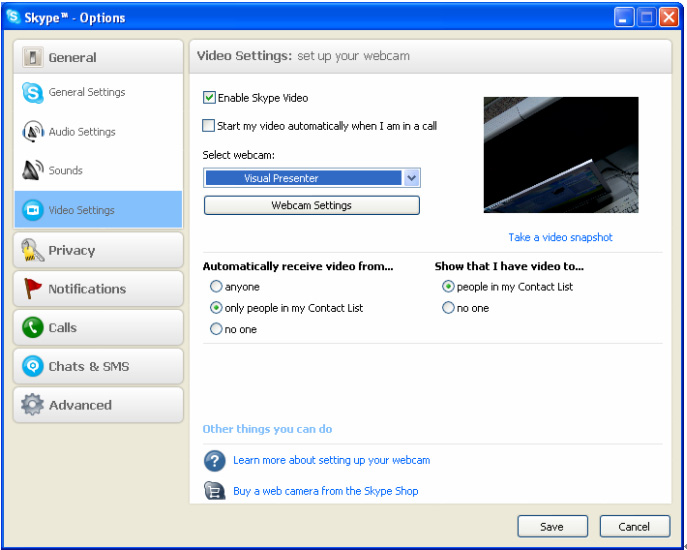Minimize the Skype Options window

pyautogui.click(x=623, y=18)
